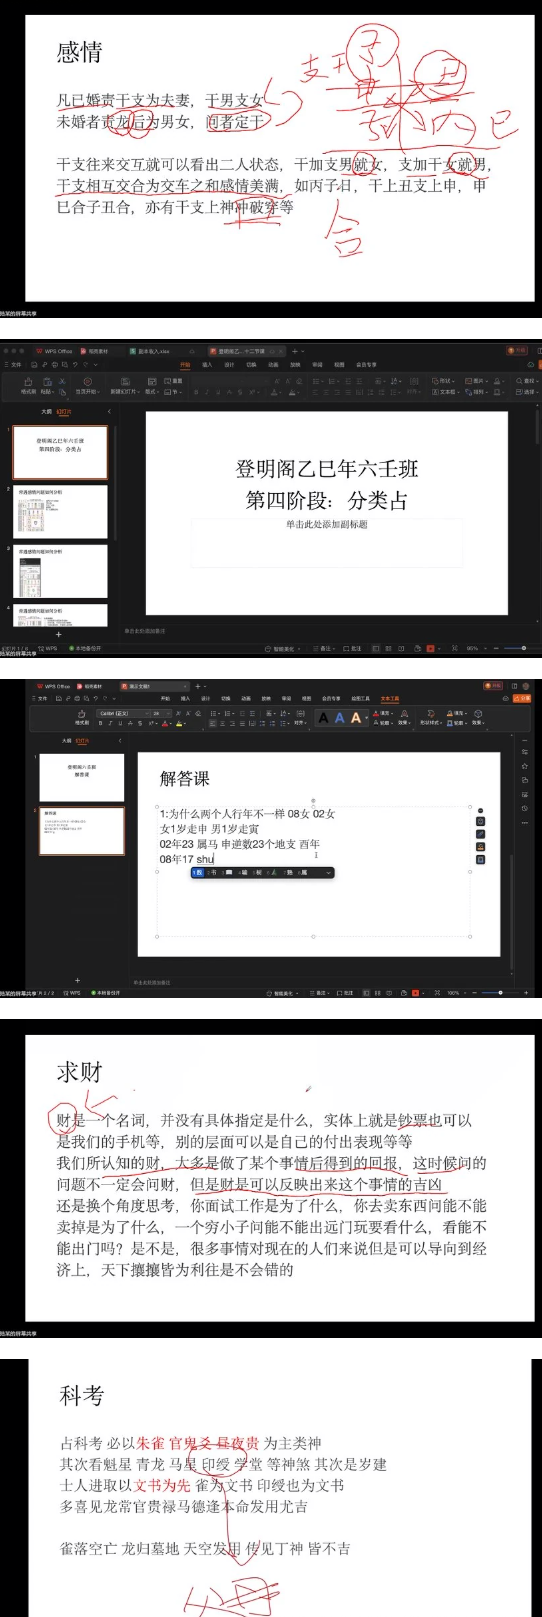Open the 图片 picture dropdown in the 登明阁乙巳年六壬班 window
This screenshot has width=542, height=1617.
(478, 380)
